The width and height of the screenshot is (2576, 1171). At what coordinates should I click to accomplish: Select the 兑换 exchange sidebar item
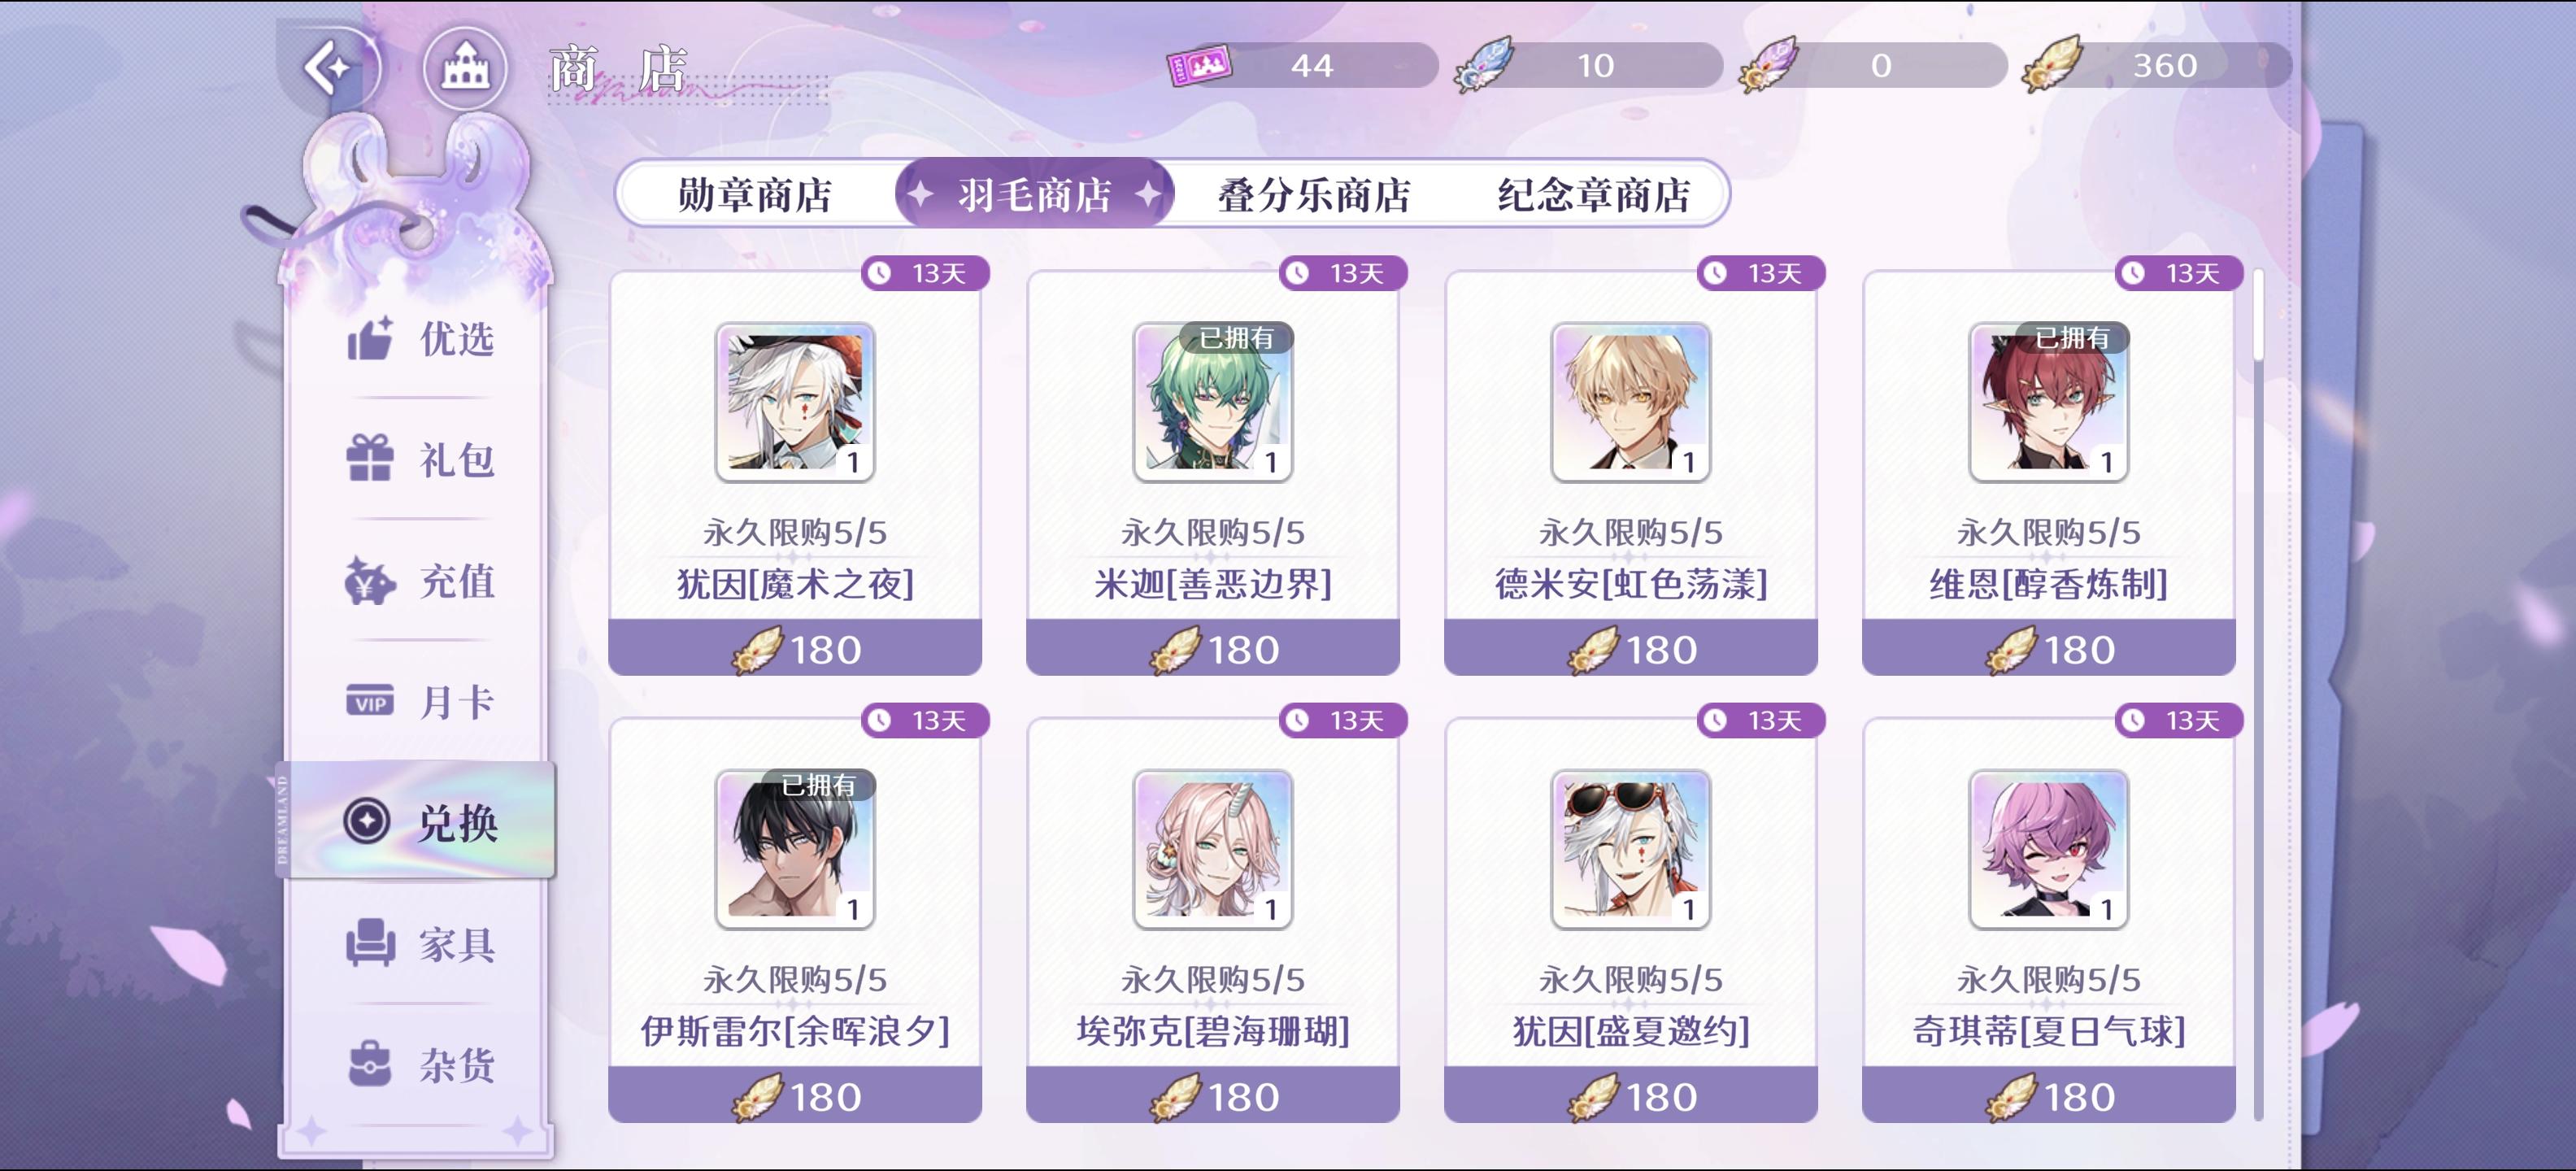point(420,822)
